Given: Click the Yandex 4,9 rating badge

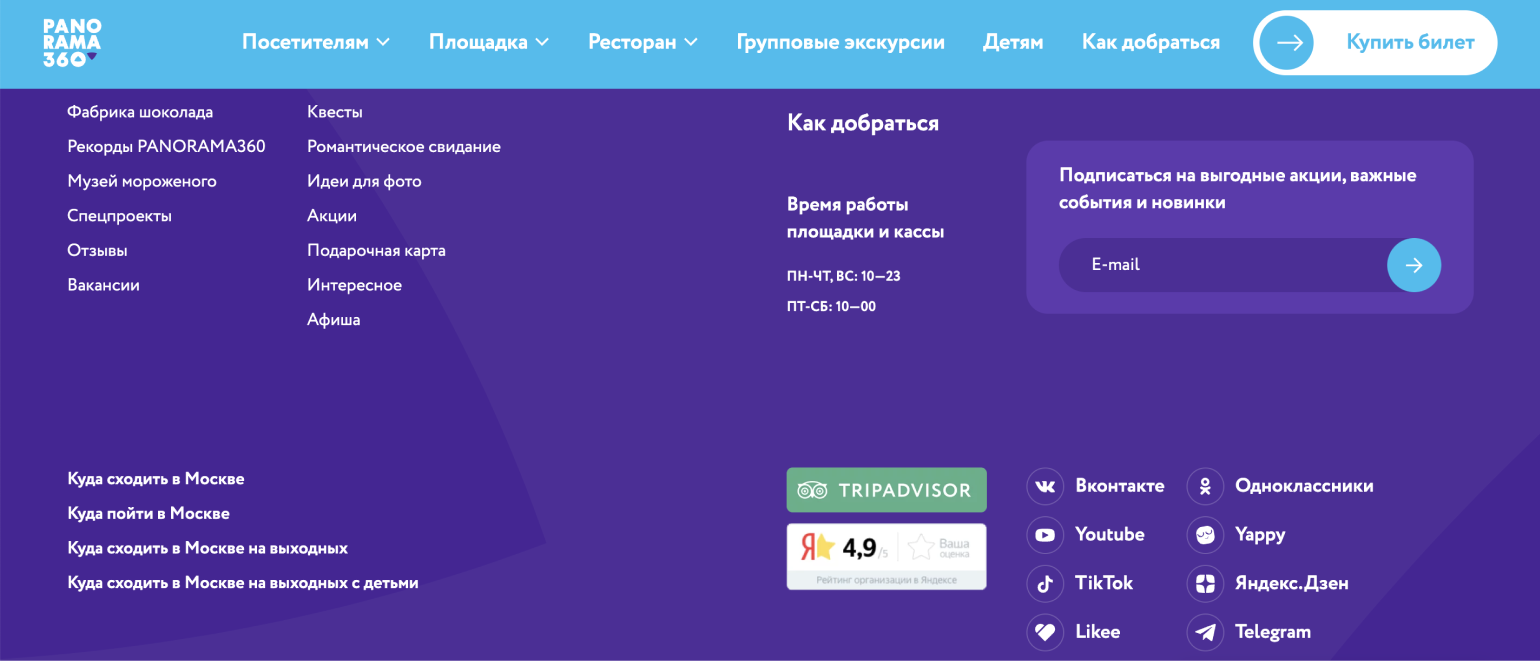Looking at the screenshot, I should (x=886, y=556).
